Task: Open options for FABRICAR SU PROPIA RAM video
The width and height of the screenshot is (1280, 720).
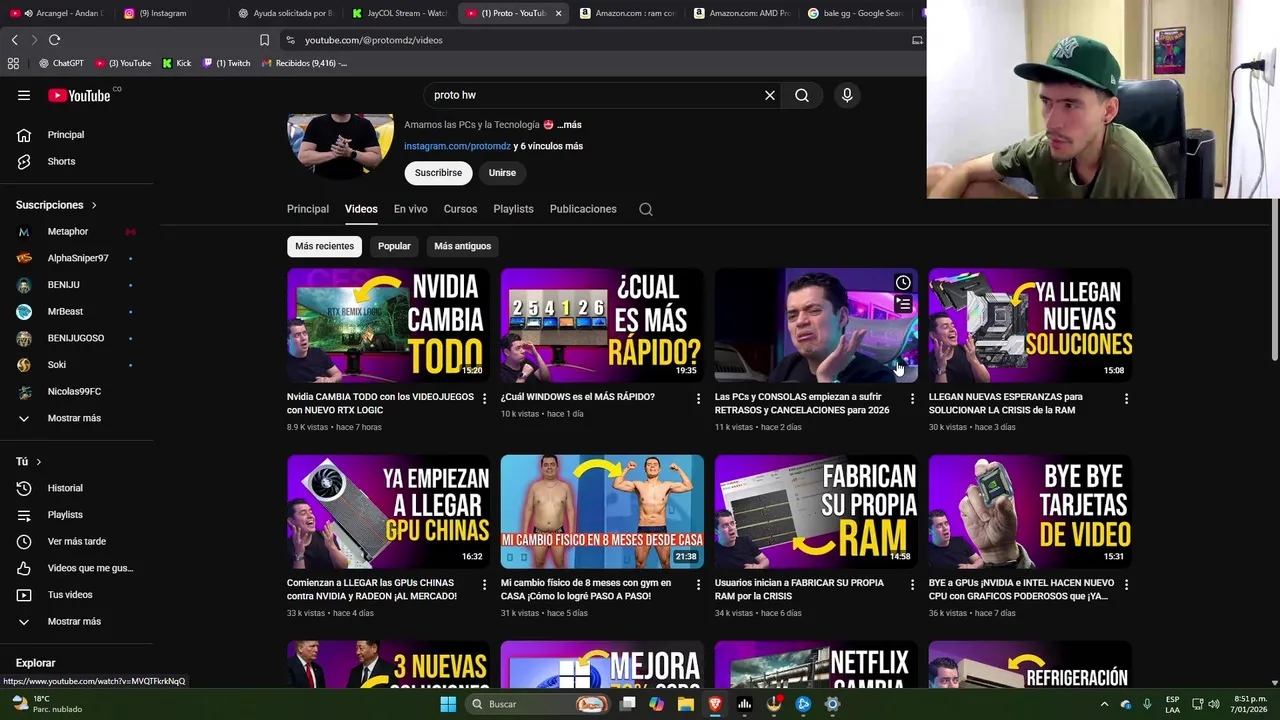Action: 912,585
